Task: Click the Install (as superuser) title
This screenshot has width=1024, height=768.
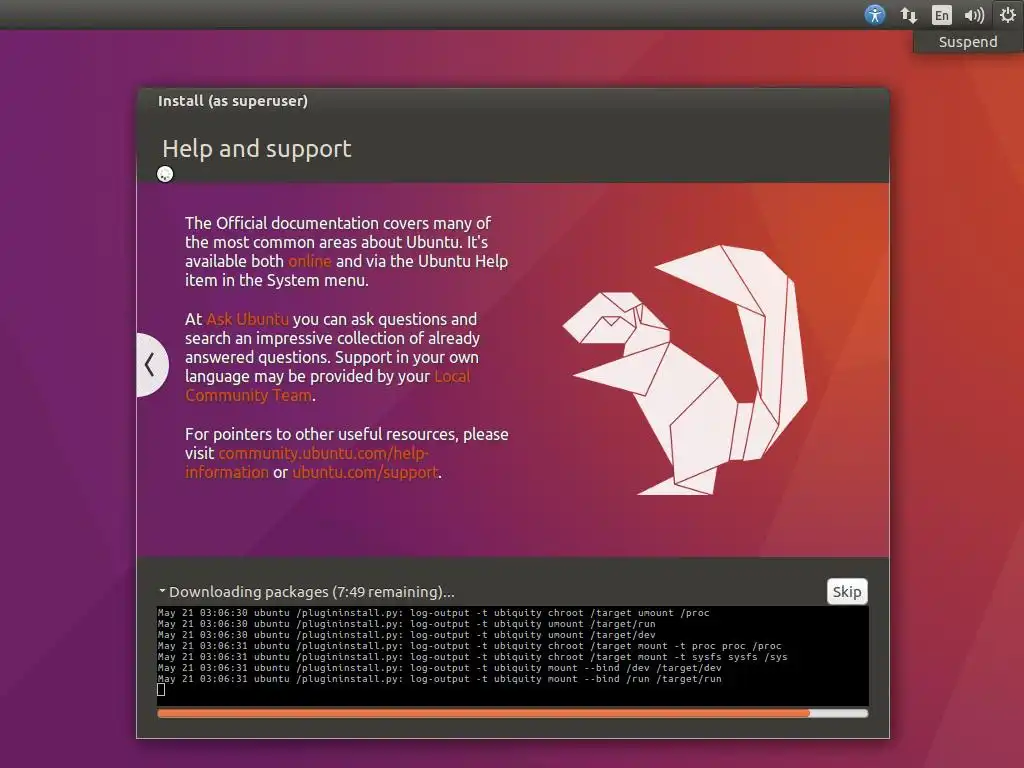Action: point(232,101)
